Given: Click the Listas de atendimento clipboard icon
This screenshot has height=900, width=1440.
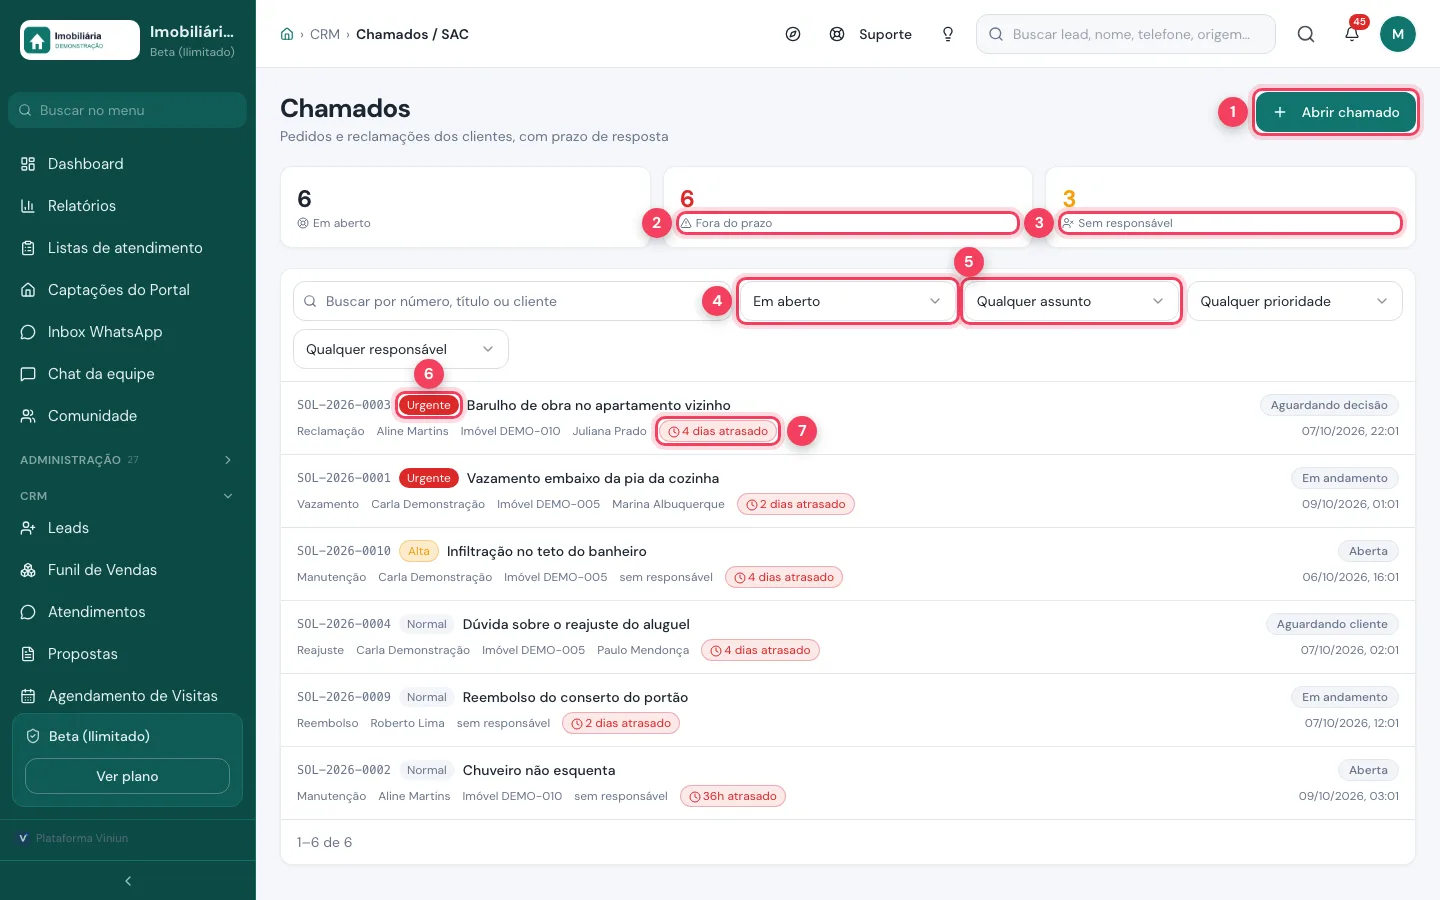Looking at the screenshot, I should point(28,248).
